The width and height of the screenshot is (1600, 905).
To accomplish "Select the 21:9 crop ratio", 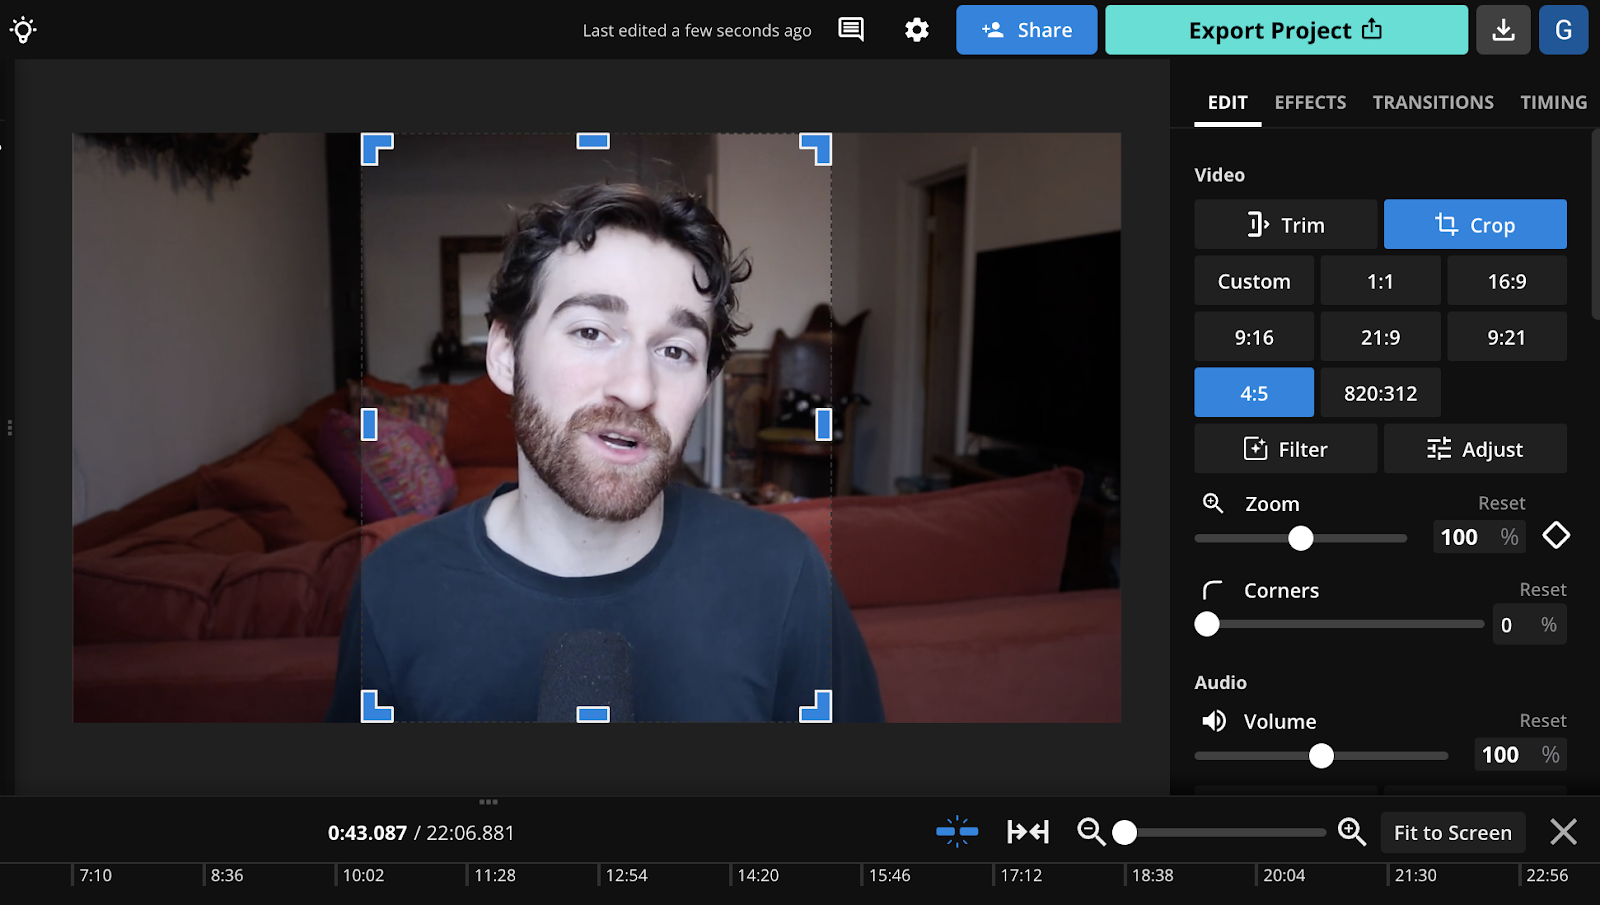I will [x=1380, y=337].
